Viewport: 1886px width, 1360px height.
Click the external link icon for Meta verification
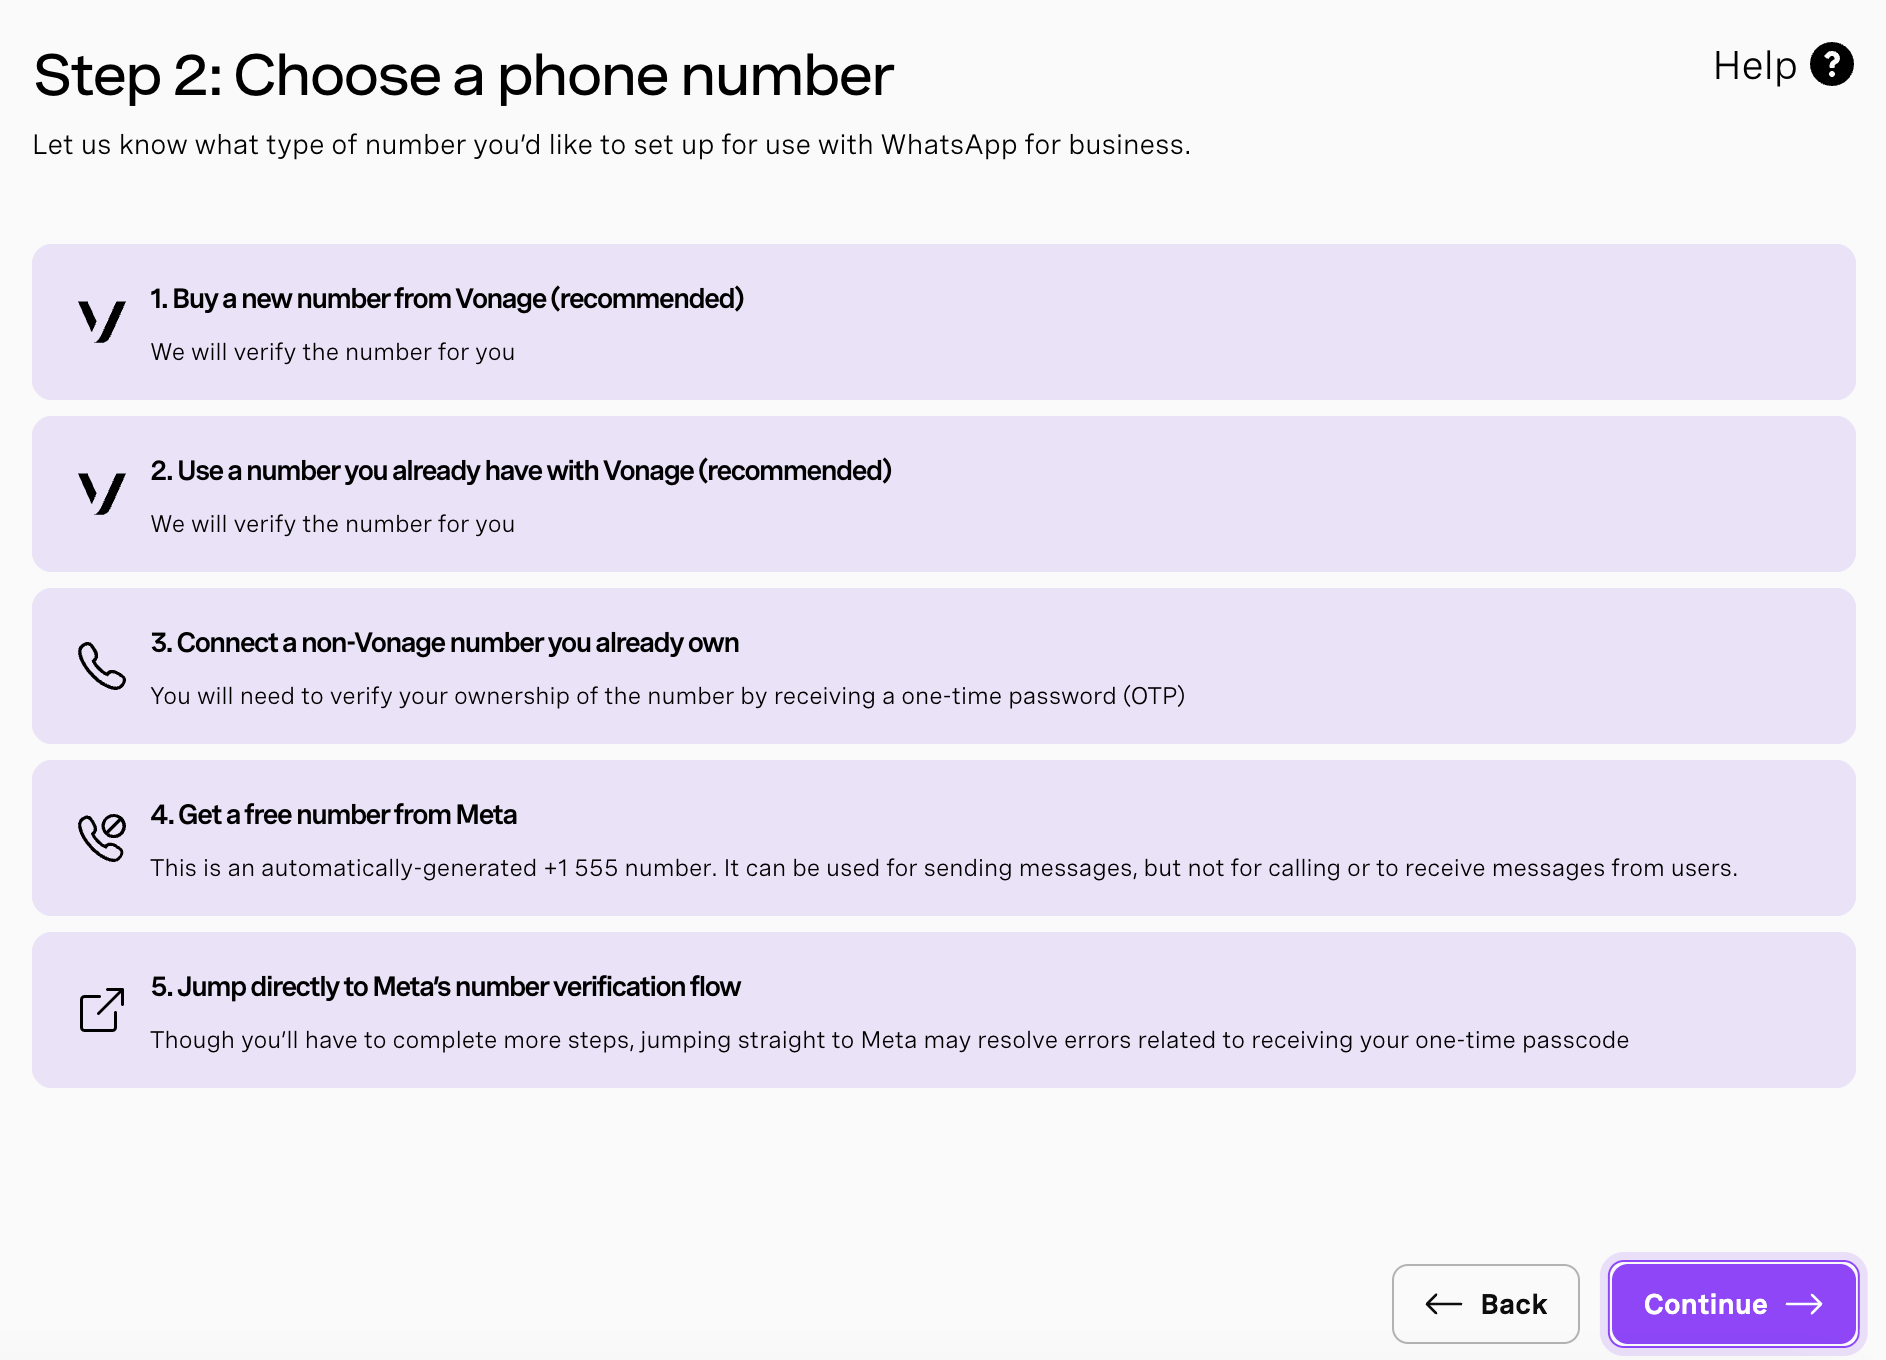point(102,1010)
